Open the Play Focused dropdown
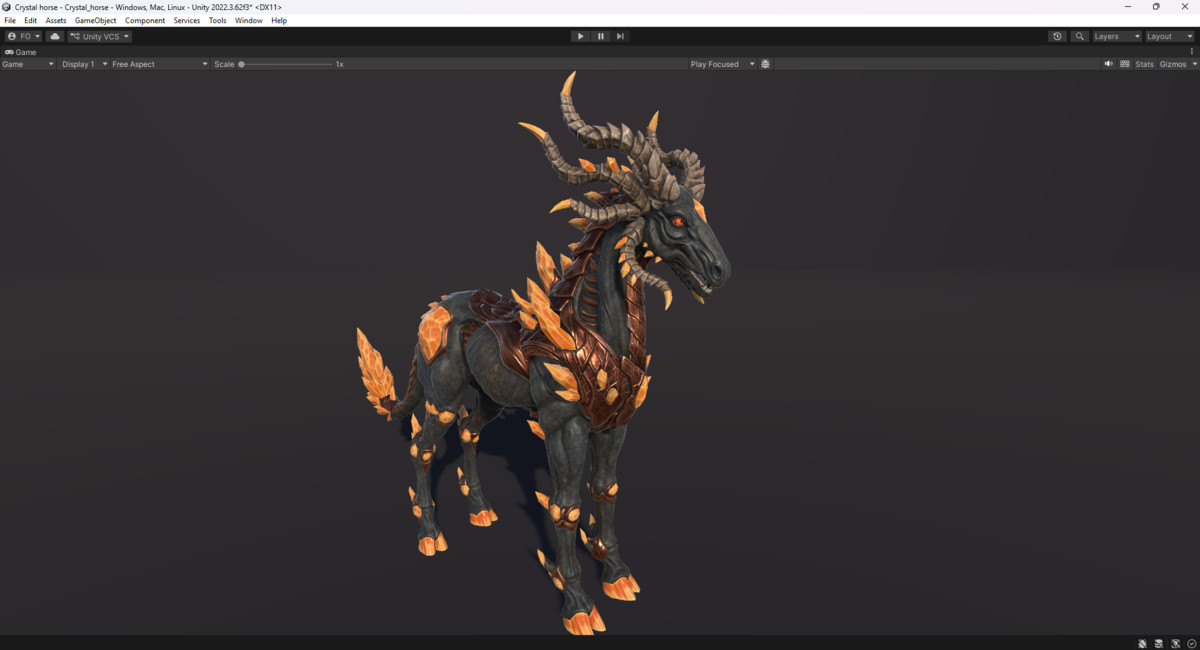Screen dimensions: 1200x650 (x=722, y=64)
